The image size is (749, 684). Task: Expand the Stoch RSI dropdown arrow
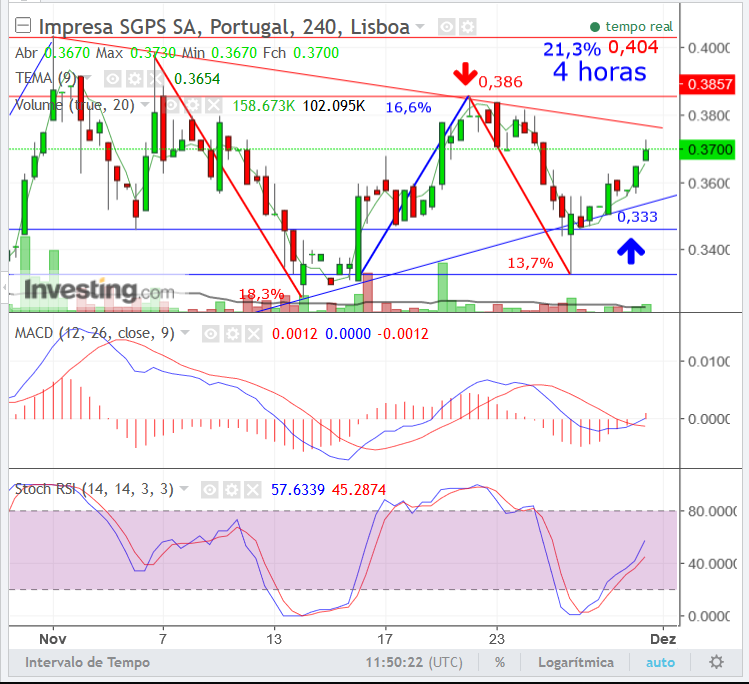[x=184, y=488]
